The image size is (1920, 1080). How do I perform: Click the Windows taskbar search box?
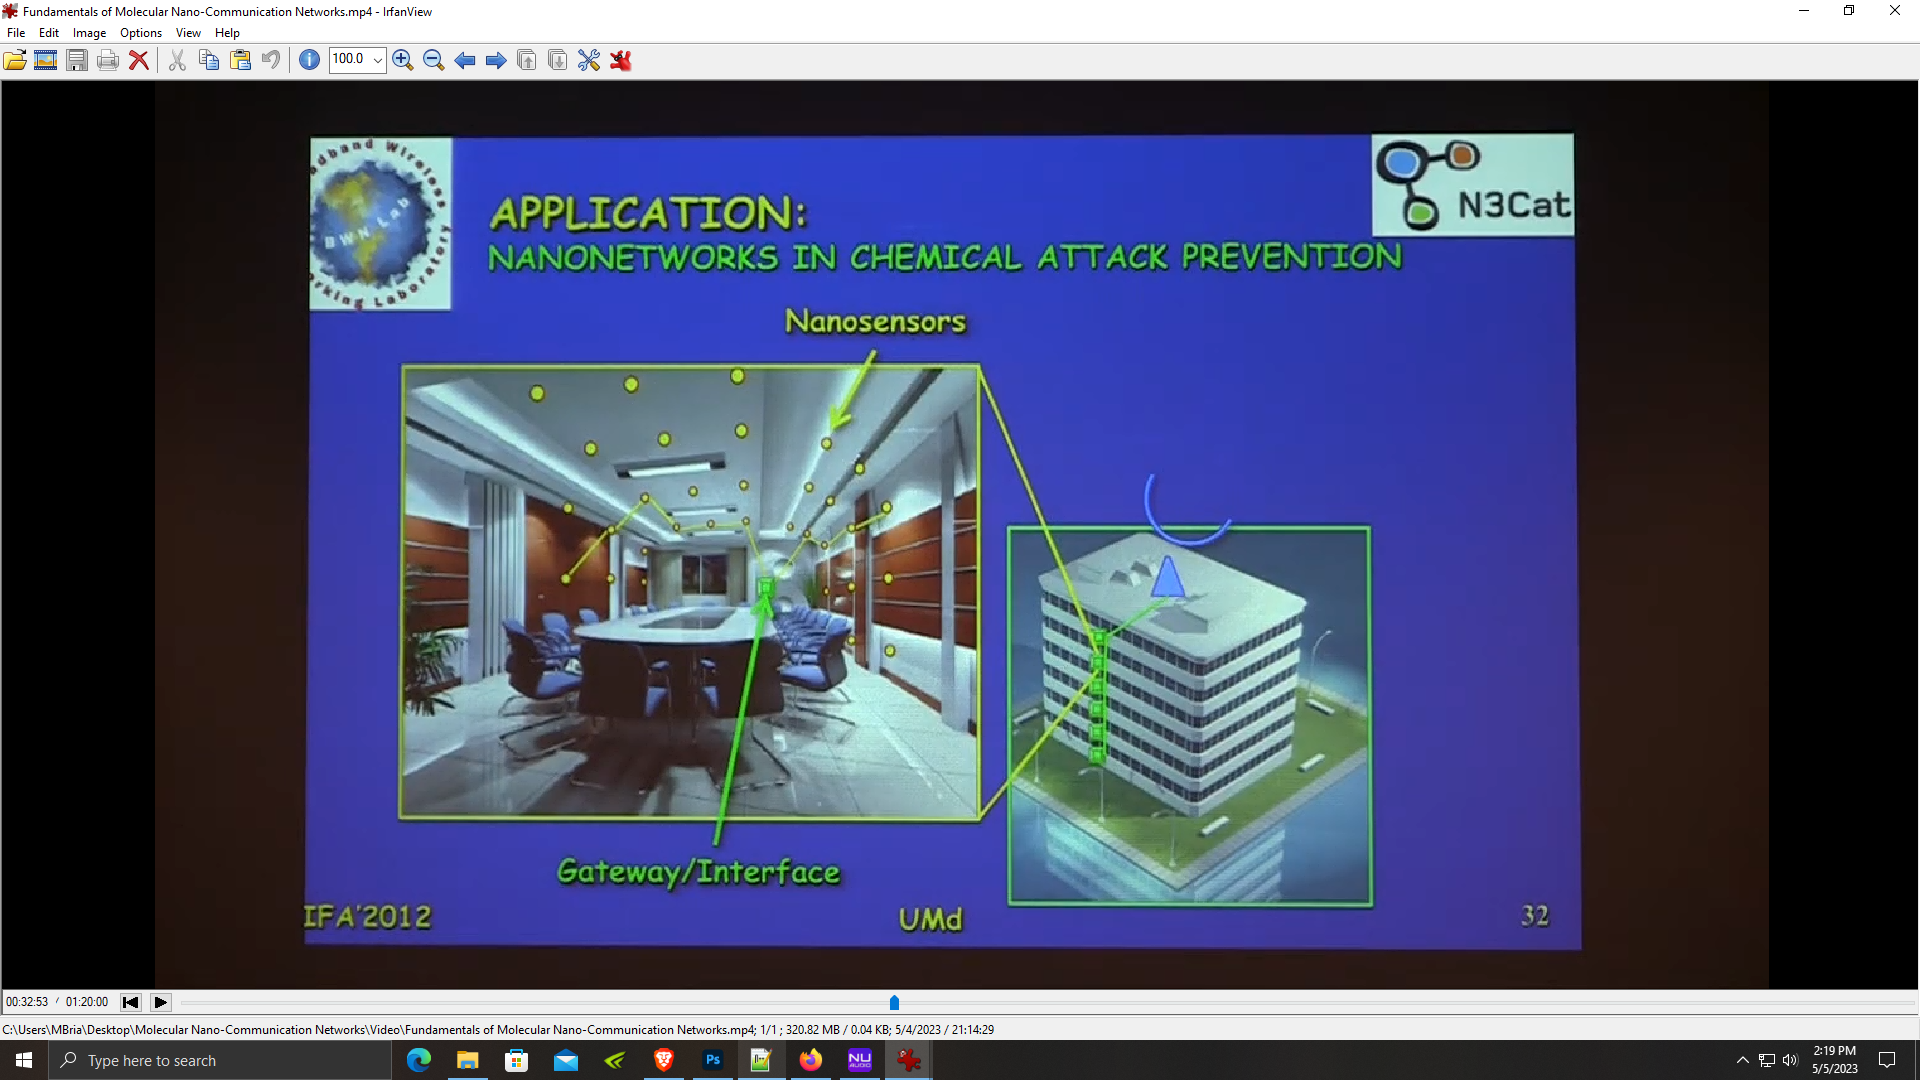pyautogui.click(x=220, y=1060)
